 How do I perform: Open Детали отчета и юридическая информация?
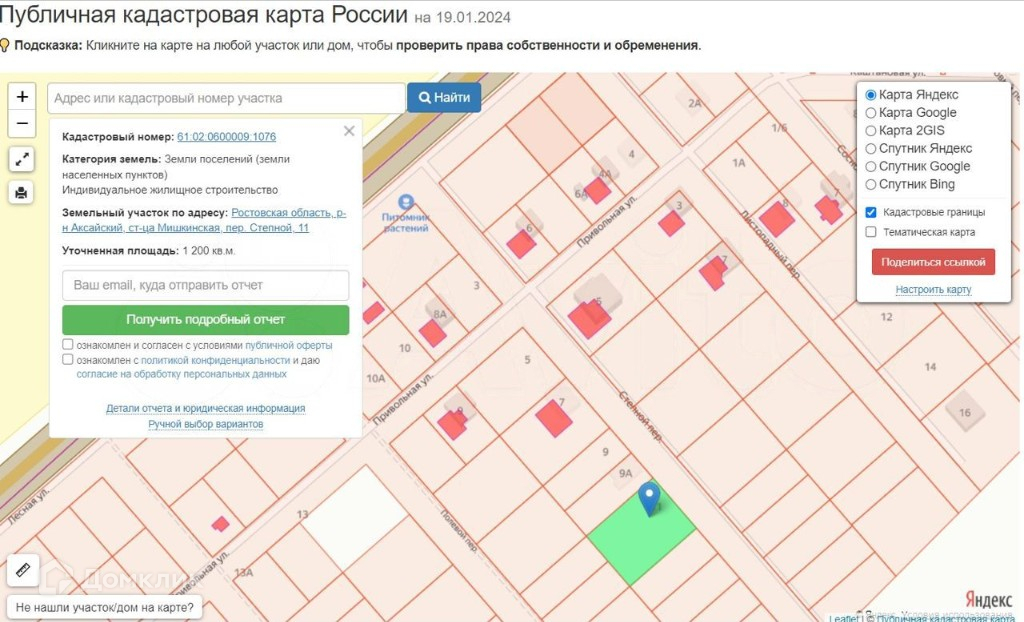click(206, 408)
